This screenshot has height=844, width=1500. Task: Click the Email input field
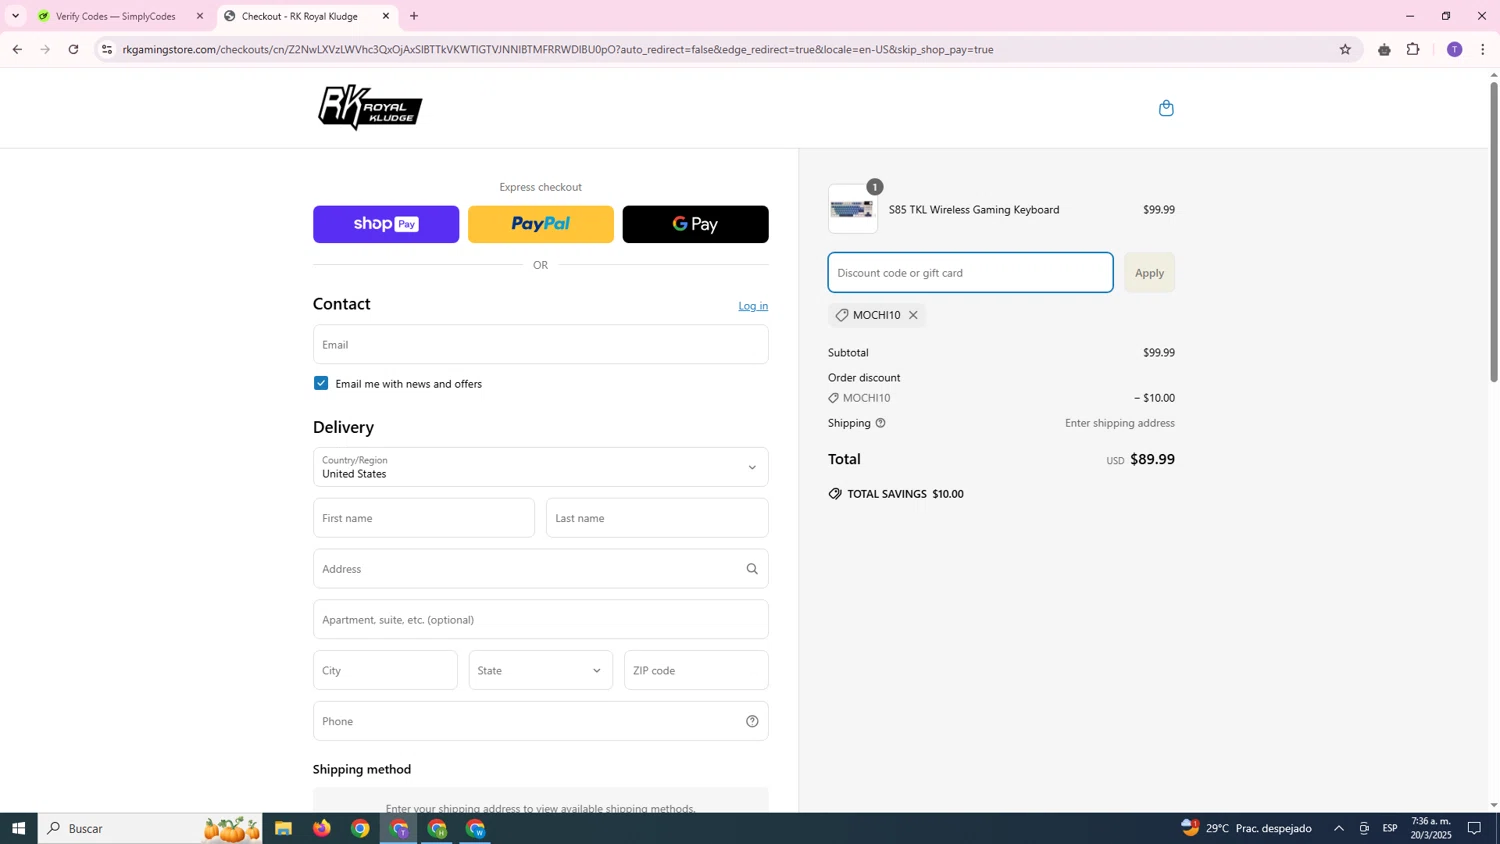[541, 344]
